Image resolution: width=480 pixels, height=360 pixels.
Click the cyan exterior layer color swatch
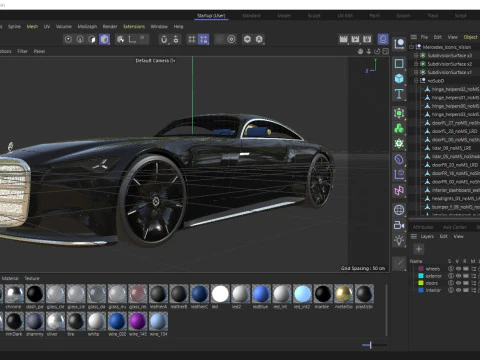coord(421,276)
